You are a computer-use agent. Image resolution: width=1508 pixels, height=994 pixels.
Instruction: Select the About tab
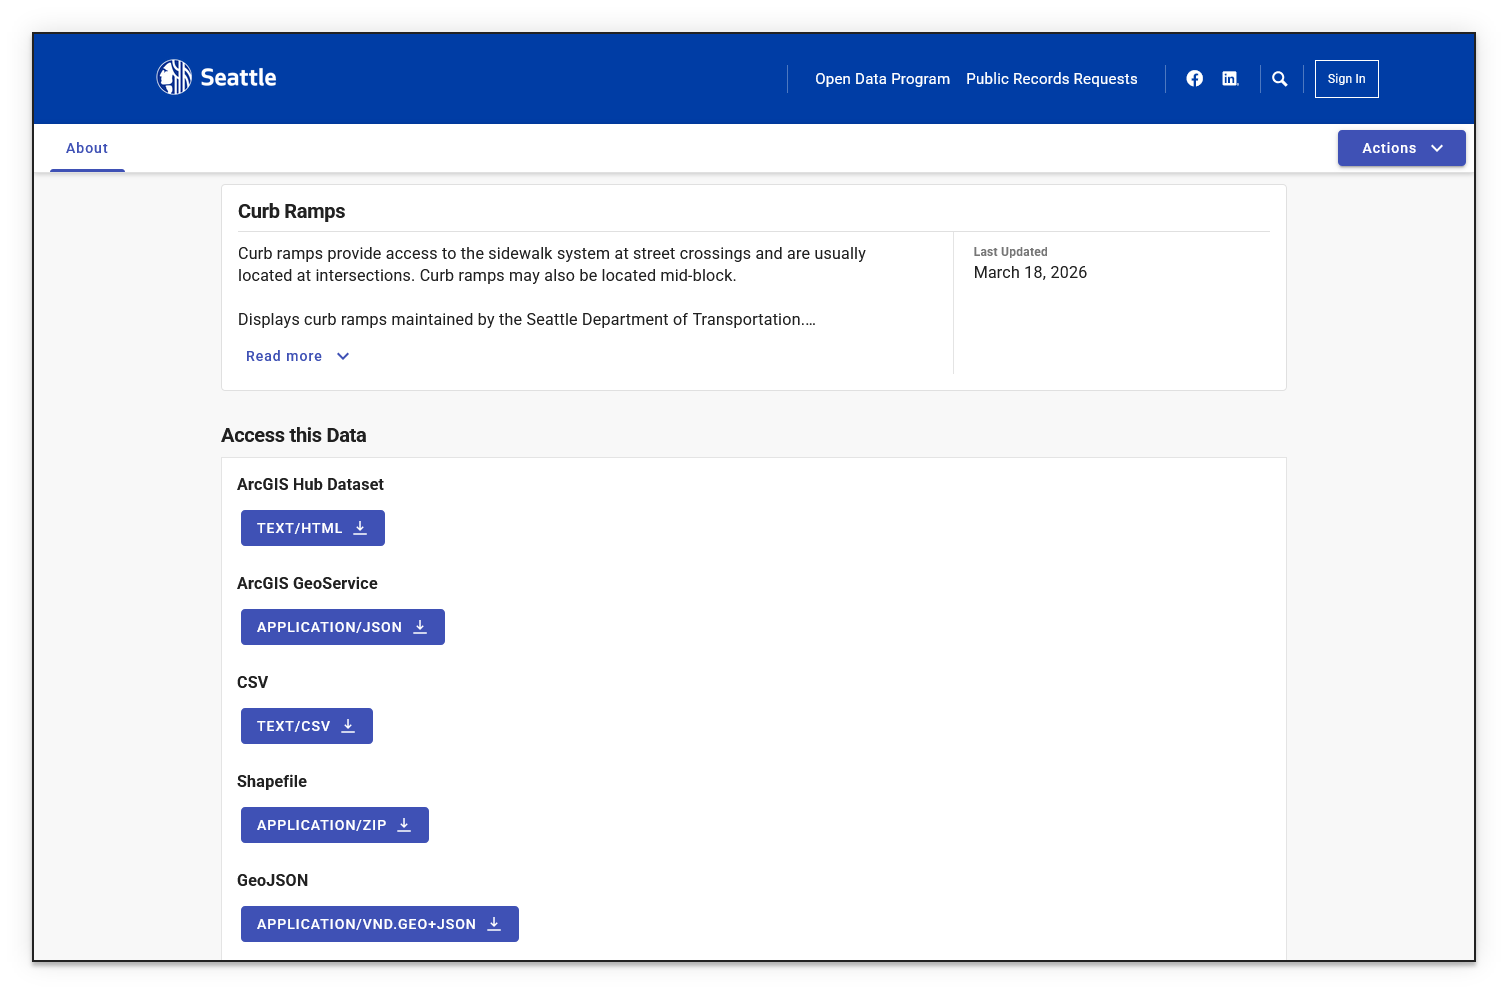point(87,148)
